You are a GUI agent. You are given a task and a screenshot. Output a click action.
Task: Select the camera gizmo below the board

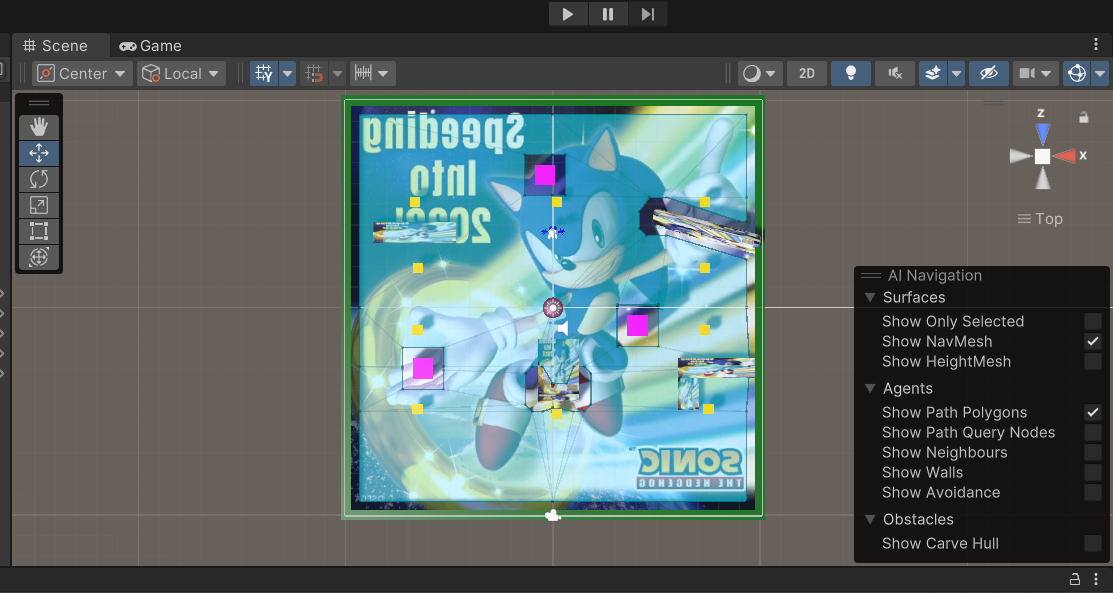pos(553,516)
